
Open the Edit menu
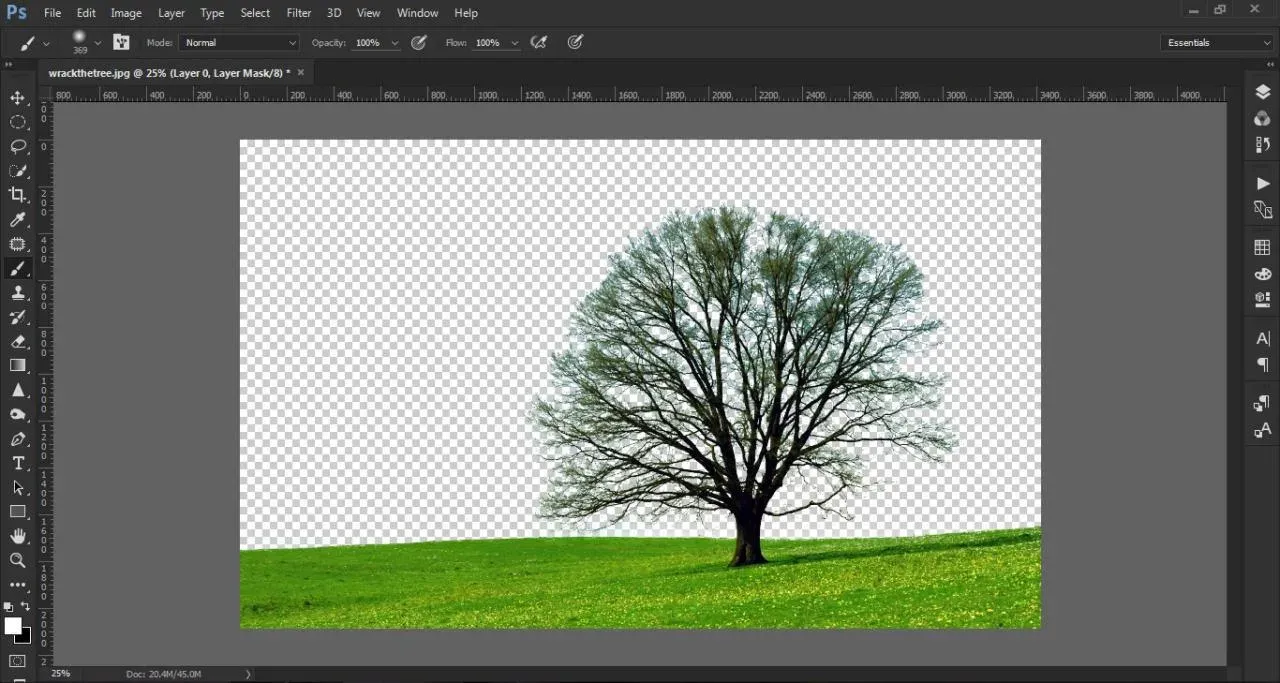86,13
